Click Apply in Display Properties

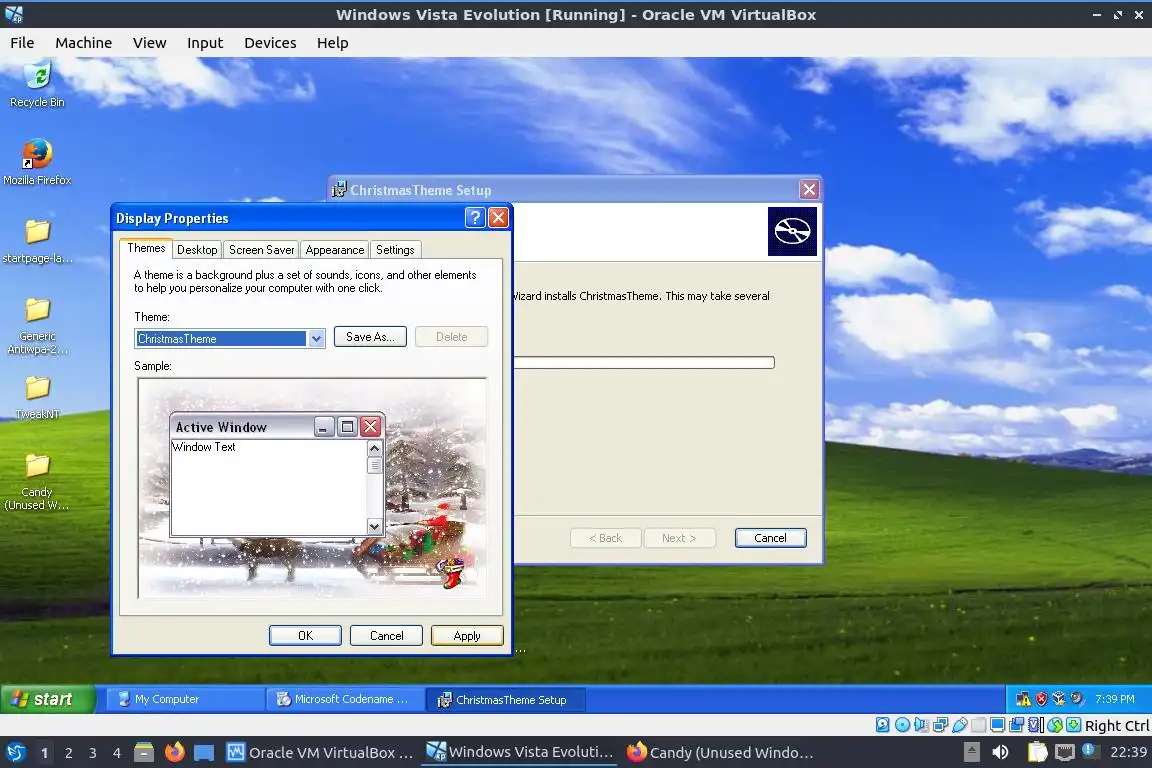click(x=467, y=636)
